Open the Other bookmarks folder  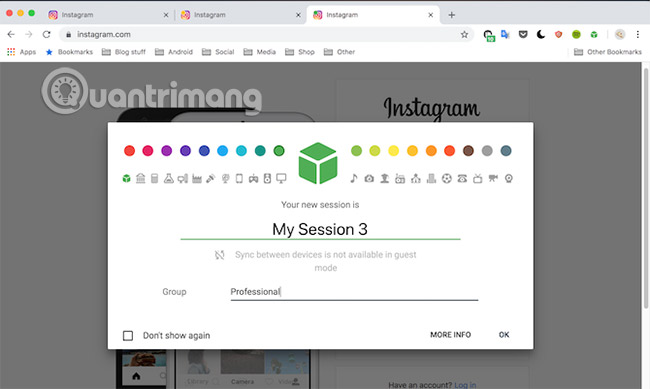pyautogui.click(x=339, y=52)
